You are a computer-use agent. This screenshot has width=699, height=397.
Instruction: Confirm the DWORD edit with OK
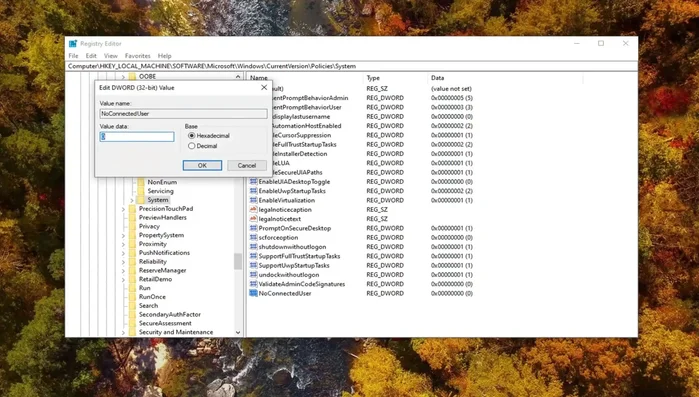pyautogui.click(x=202, y=165)
